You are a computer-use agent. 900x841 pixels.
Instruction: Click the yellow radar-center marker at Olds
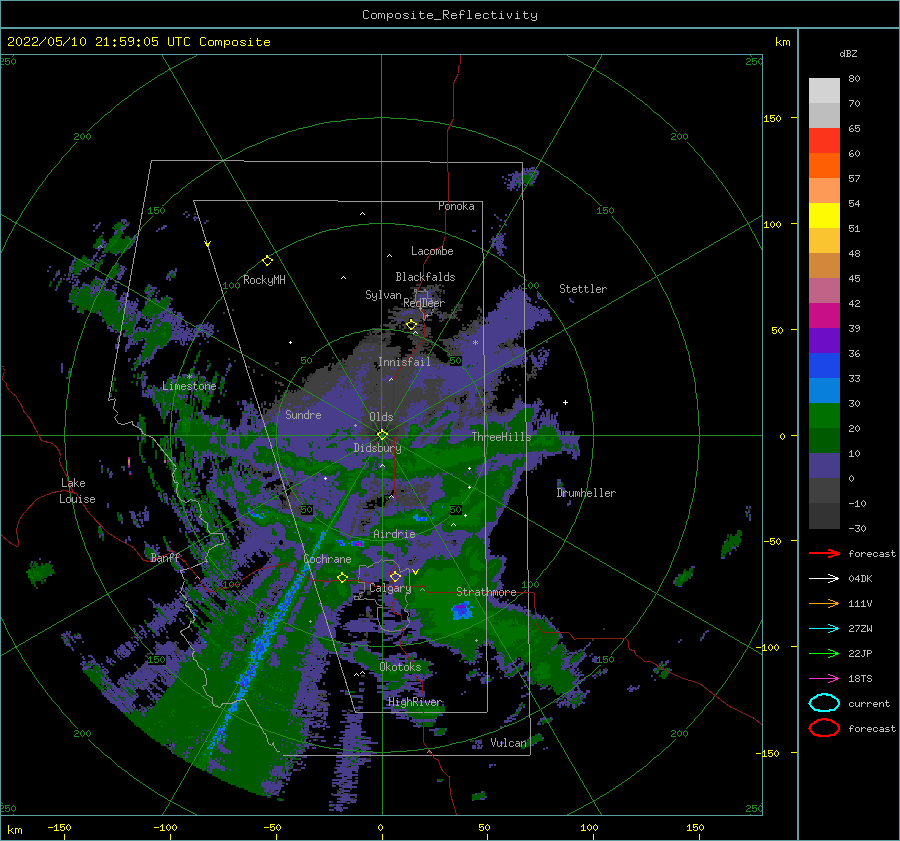382,435
